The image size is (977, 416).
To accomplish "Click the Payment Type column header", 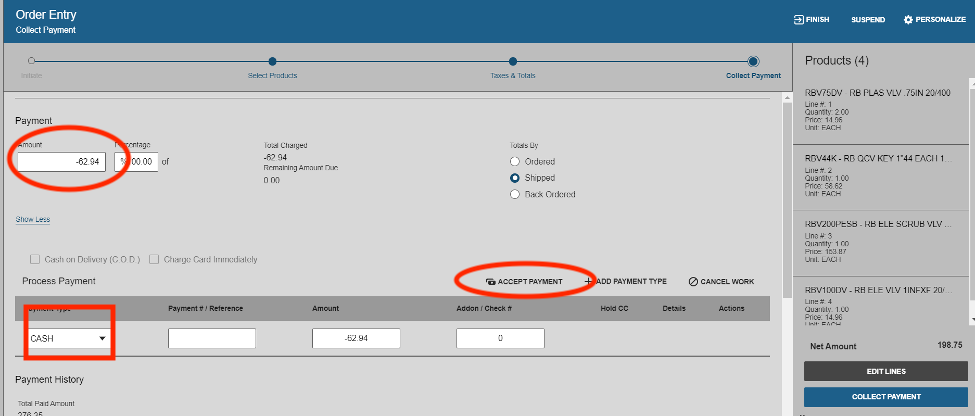I will tap(50, 308).
